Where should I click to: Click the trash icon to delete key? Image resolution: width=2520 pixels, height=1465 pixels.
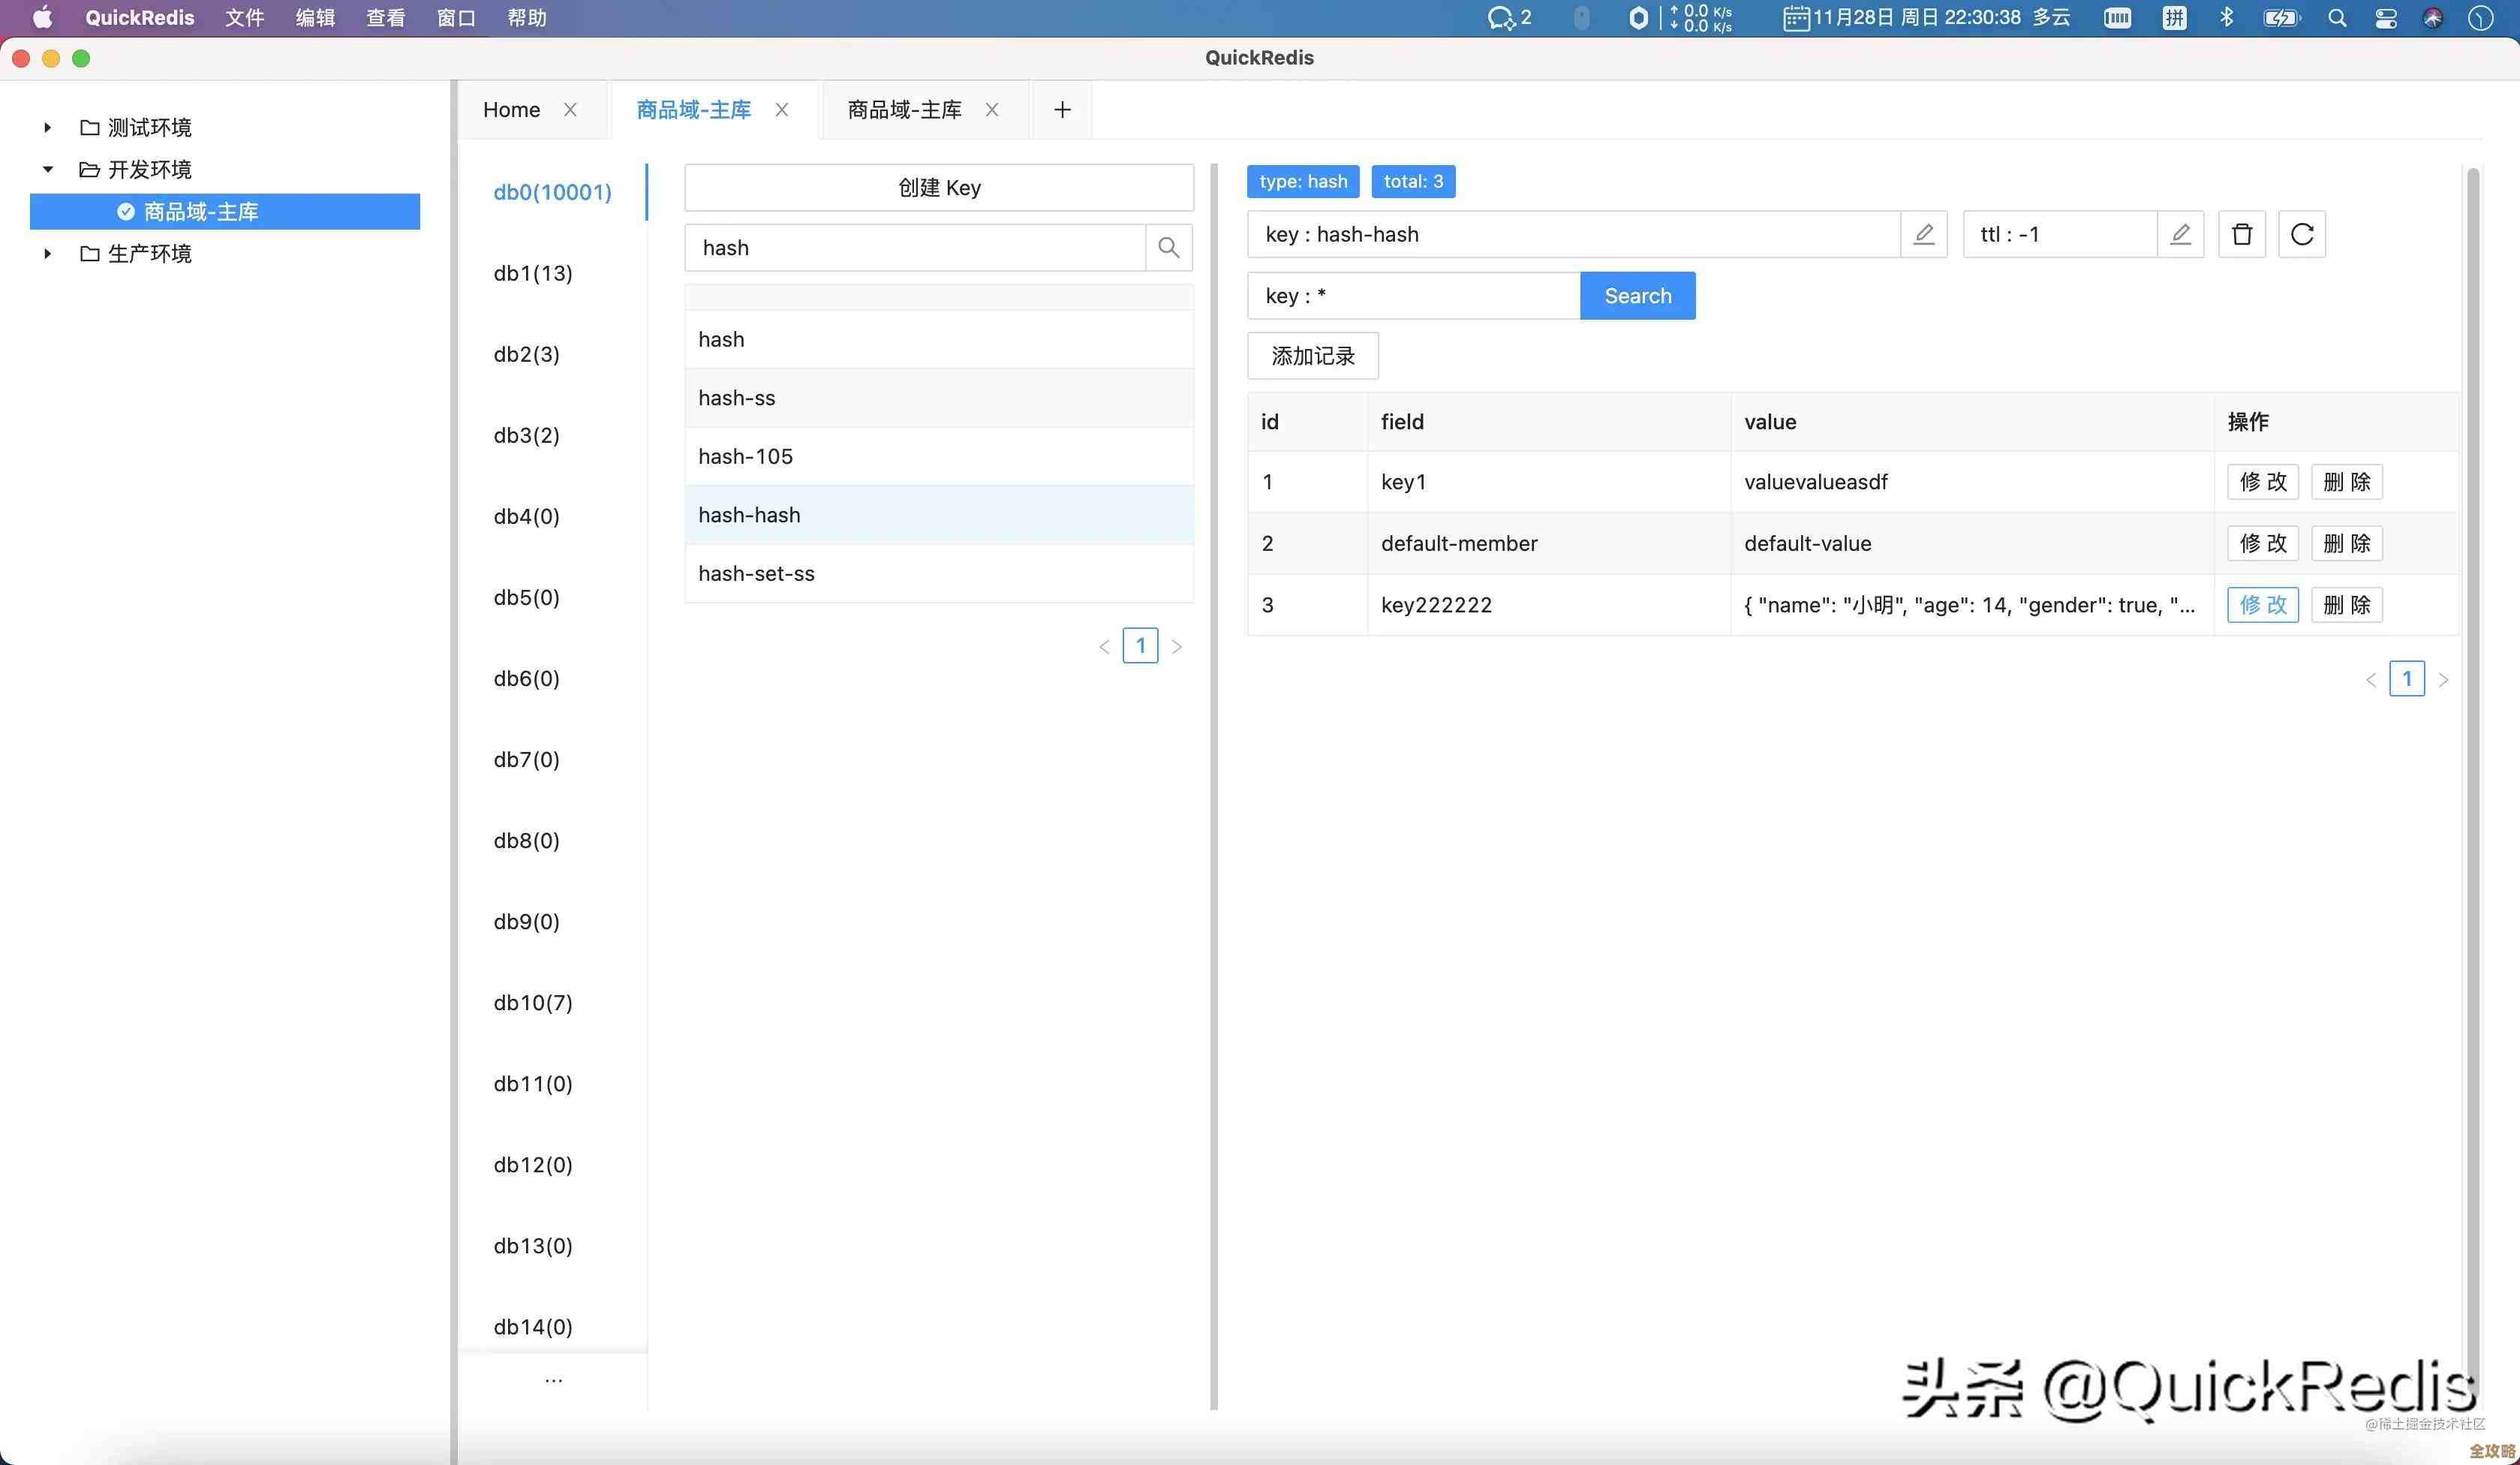point(2242,234)
